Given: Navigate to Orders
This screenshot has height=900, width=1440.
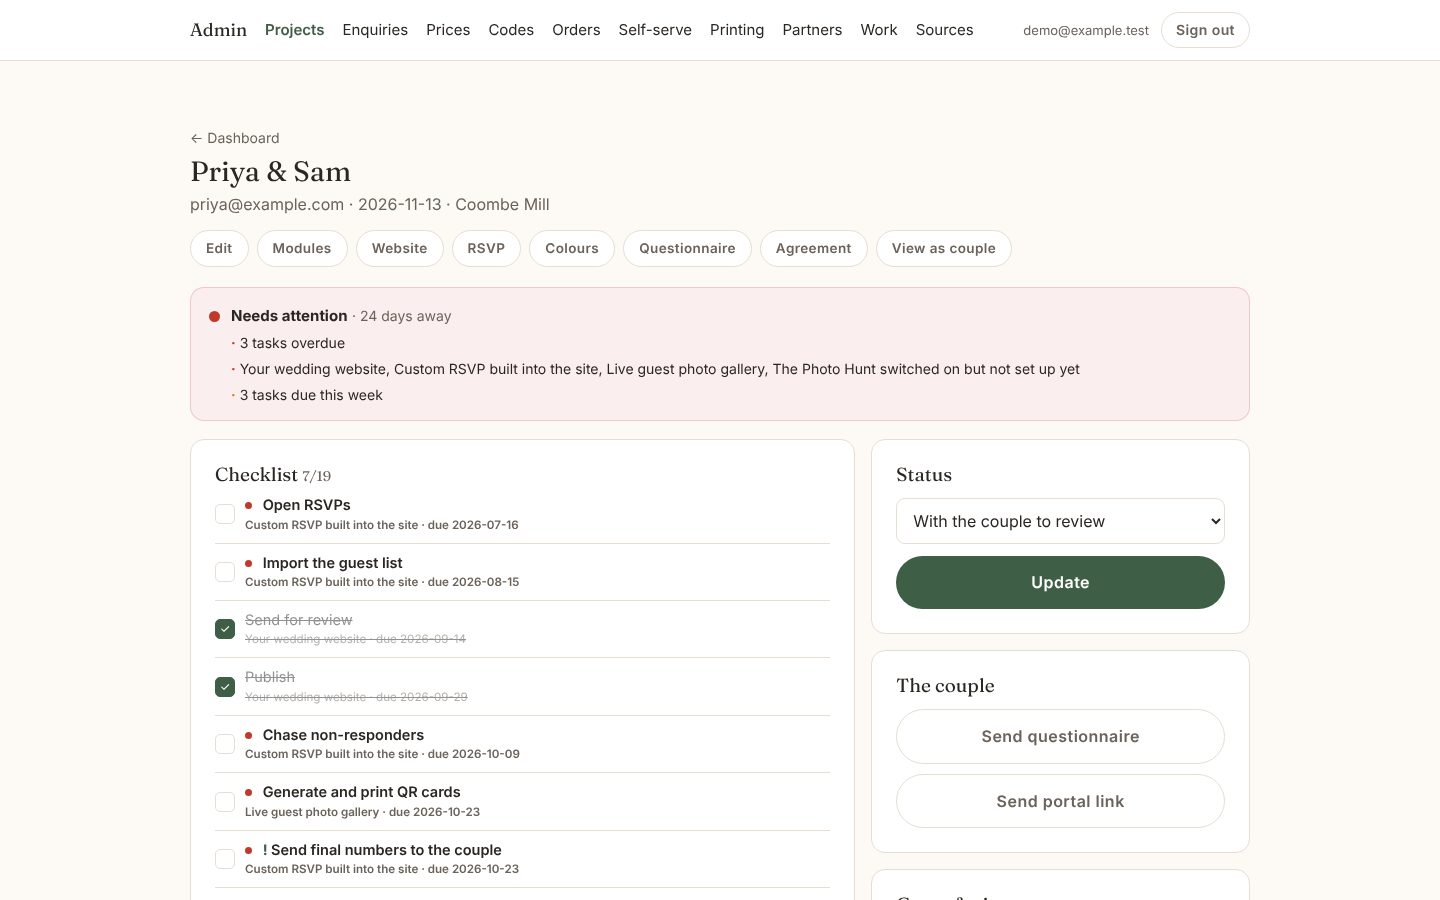Looking at the screenshot, I should click(x=576, y=30).
